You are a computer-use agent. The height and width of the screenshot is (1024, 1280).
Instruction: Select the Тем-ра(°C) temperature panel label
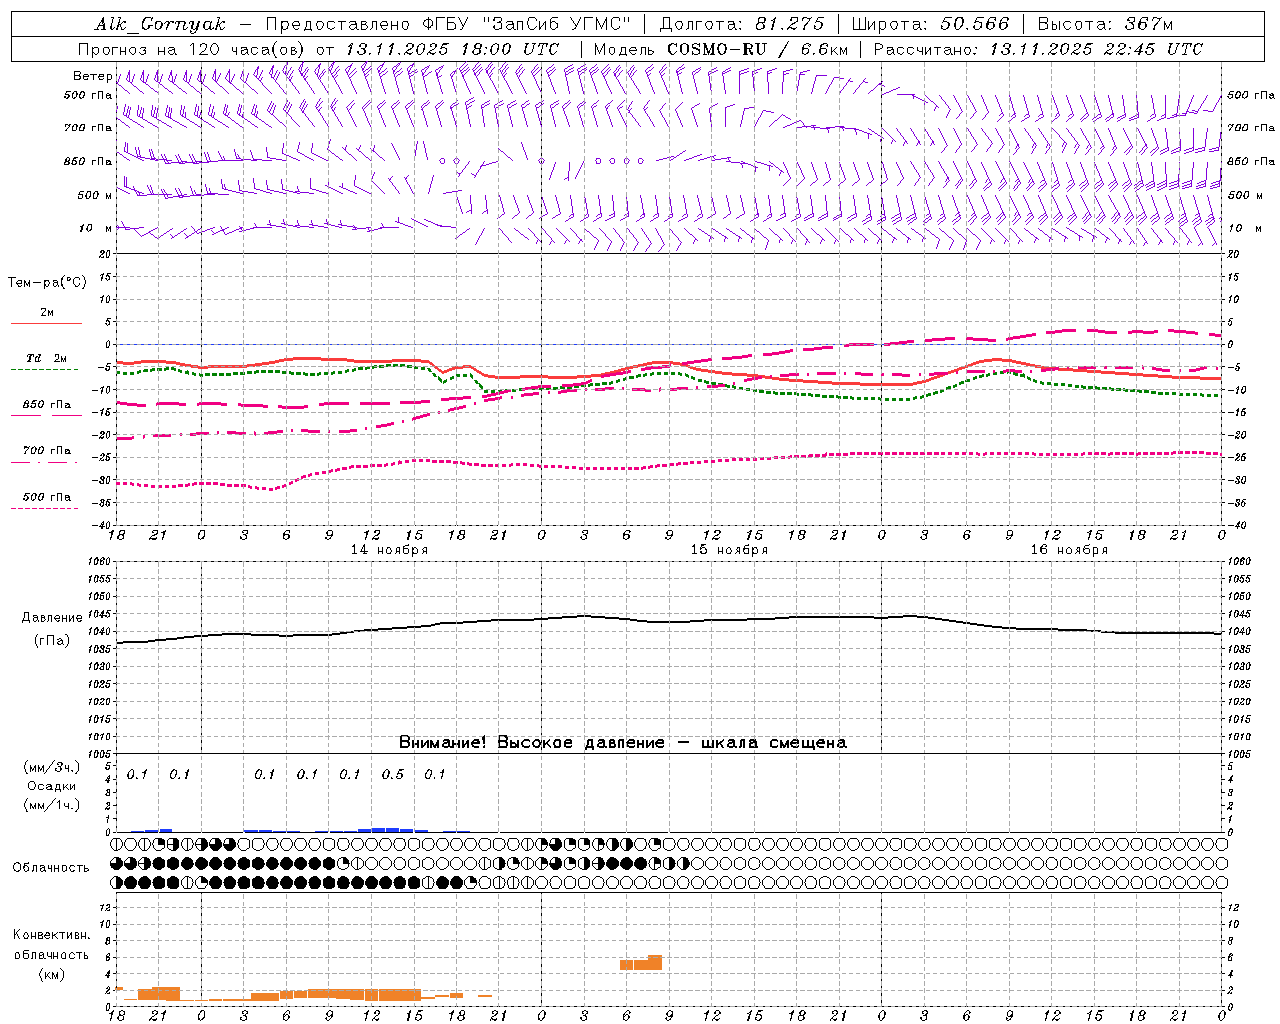(x=47, y=283)
